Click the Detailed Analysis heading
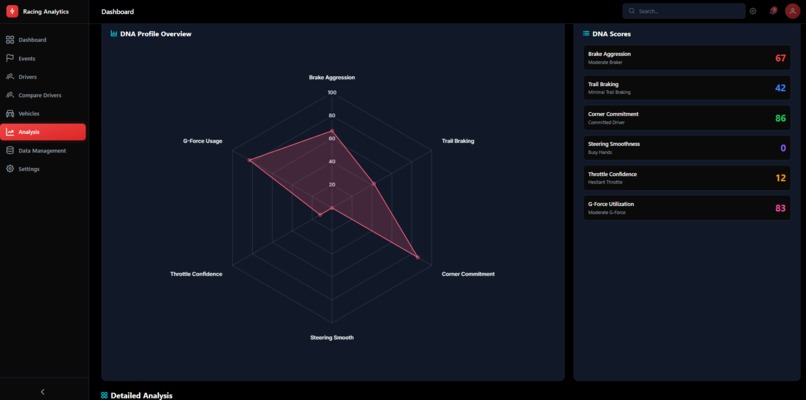 coord(141,395)
